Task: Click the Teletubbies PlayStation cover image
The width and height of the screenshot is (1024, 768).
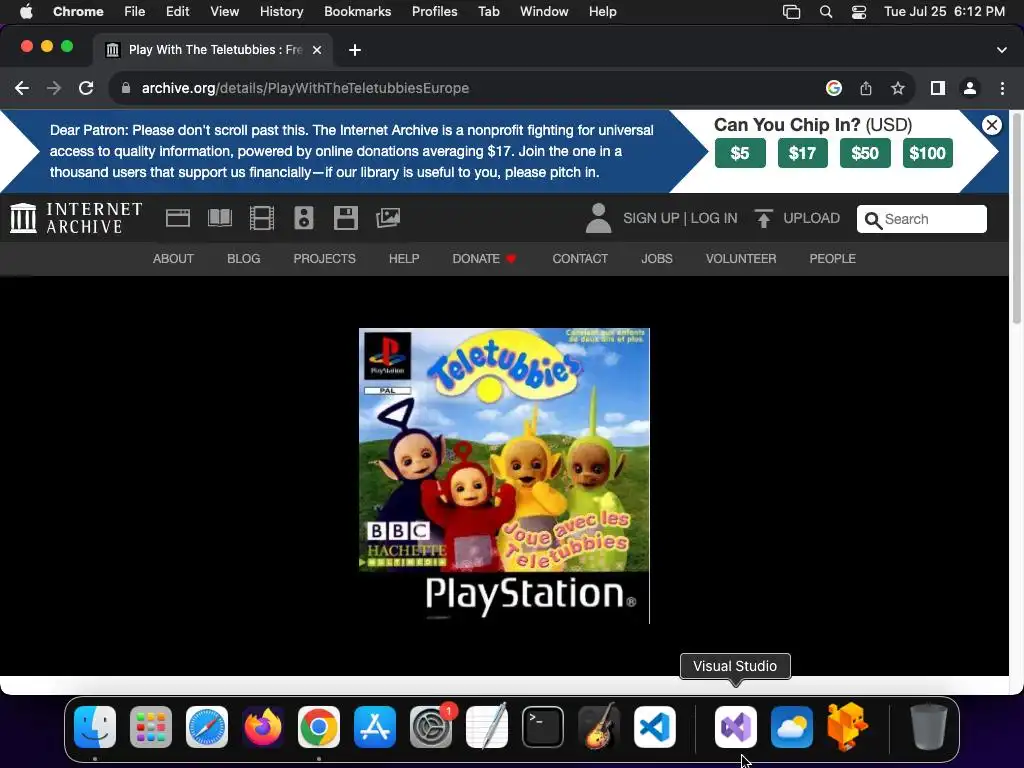Action: pyautogui.click(x=504, y=476)
